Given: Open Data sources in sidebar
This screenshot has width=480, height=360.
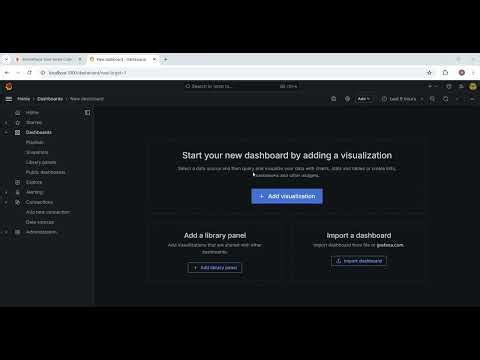Looking at the screenshot, I should click(x=40, y=222).
